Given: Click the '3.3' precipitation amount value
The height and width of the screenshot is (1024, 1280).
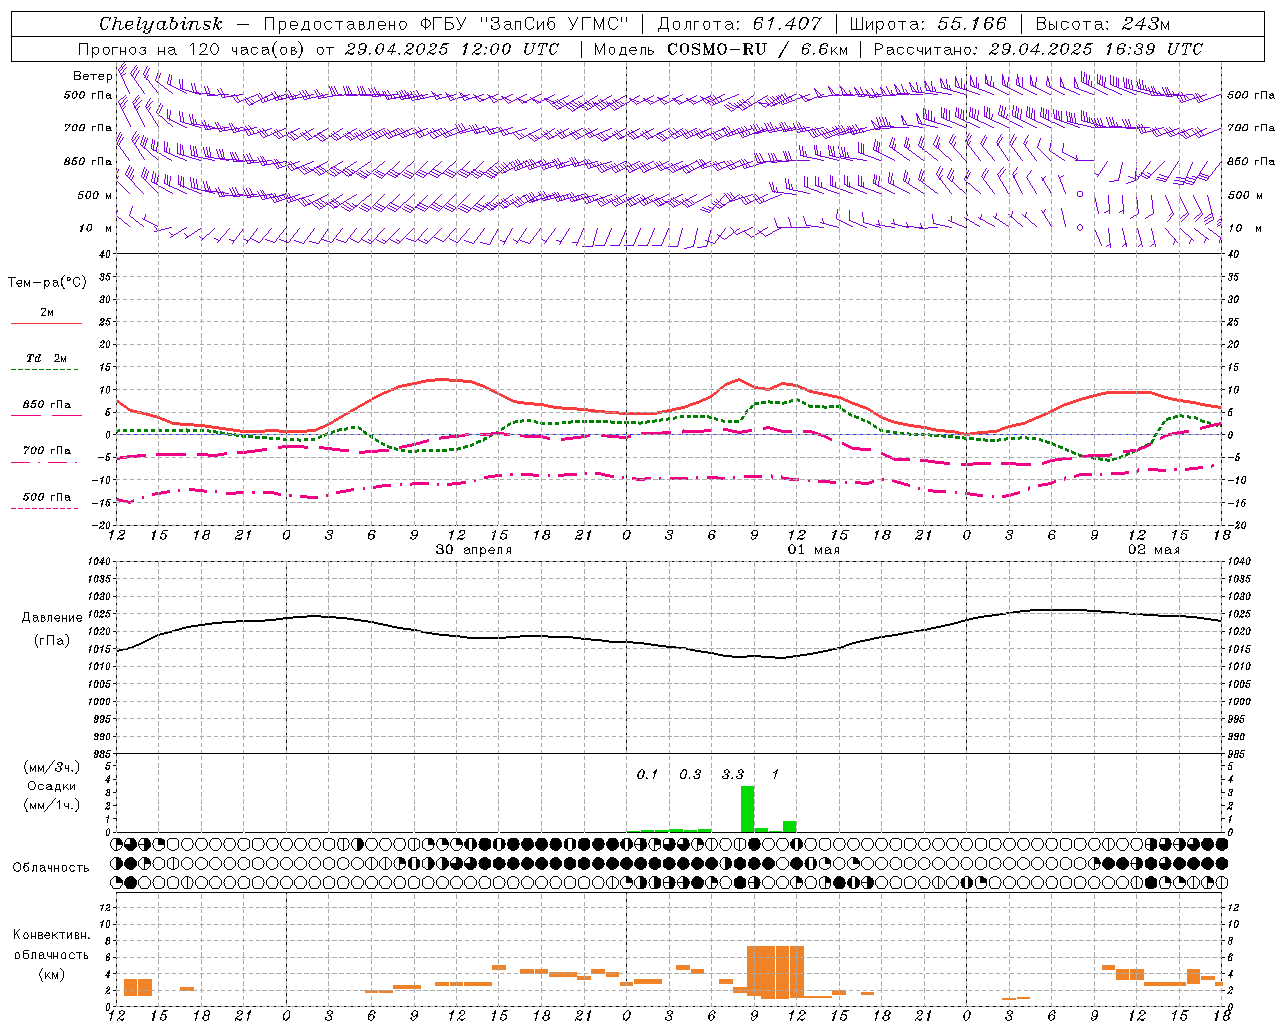Looking at the screenshot, I should click(x=733, y=774).
